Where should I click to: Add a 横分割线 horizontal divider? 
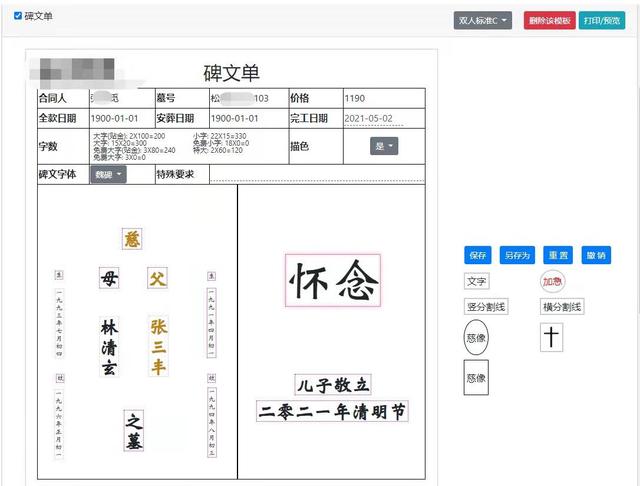(562, 306)
